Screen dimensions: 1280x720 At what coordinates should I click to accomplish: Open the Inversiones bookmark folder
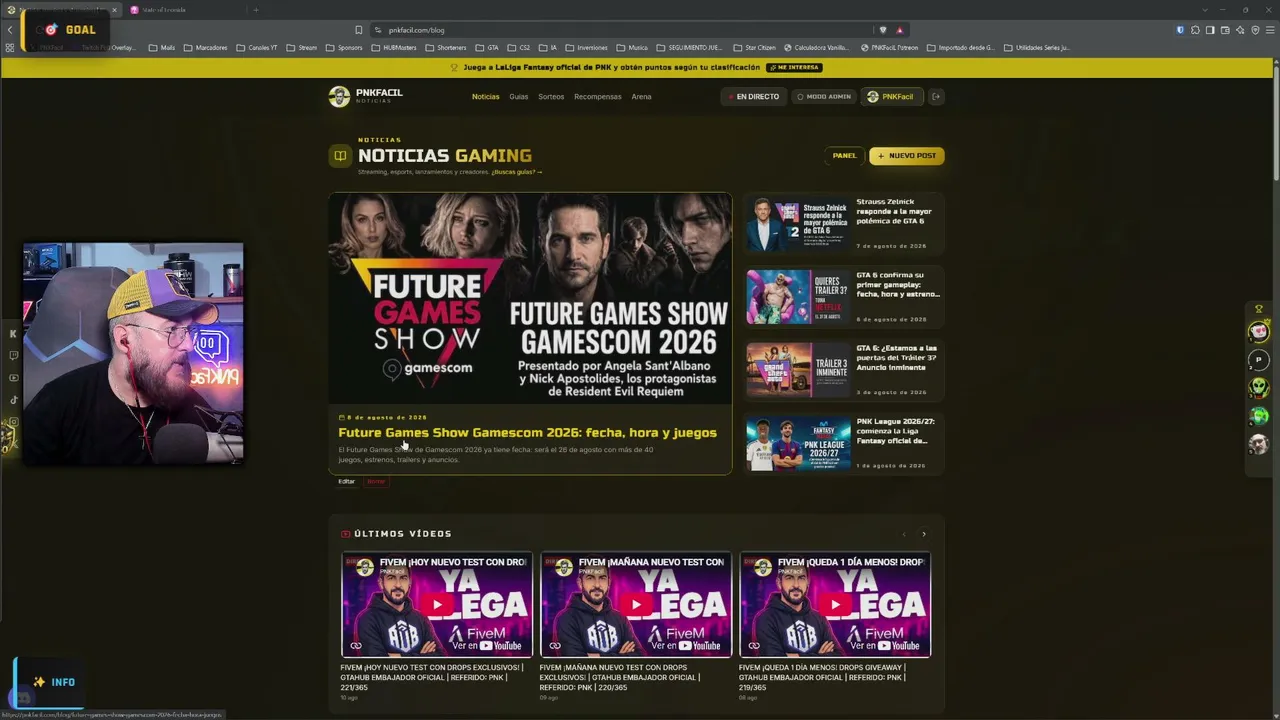click(x=587, y=48)
